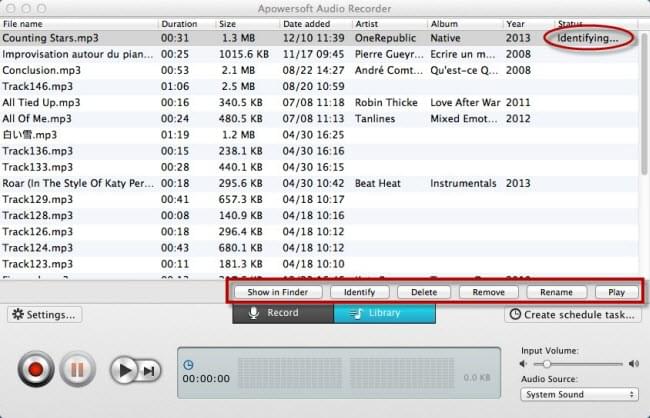The height and width of the screenshot is (418, 650).
Task: Sort by Artist column header
Action: pos(390,24)
